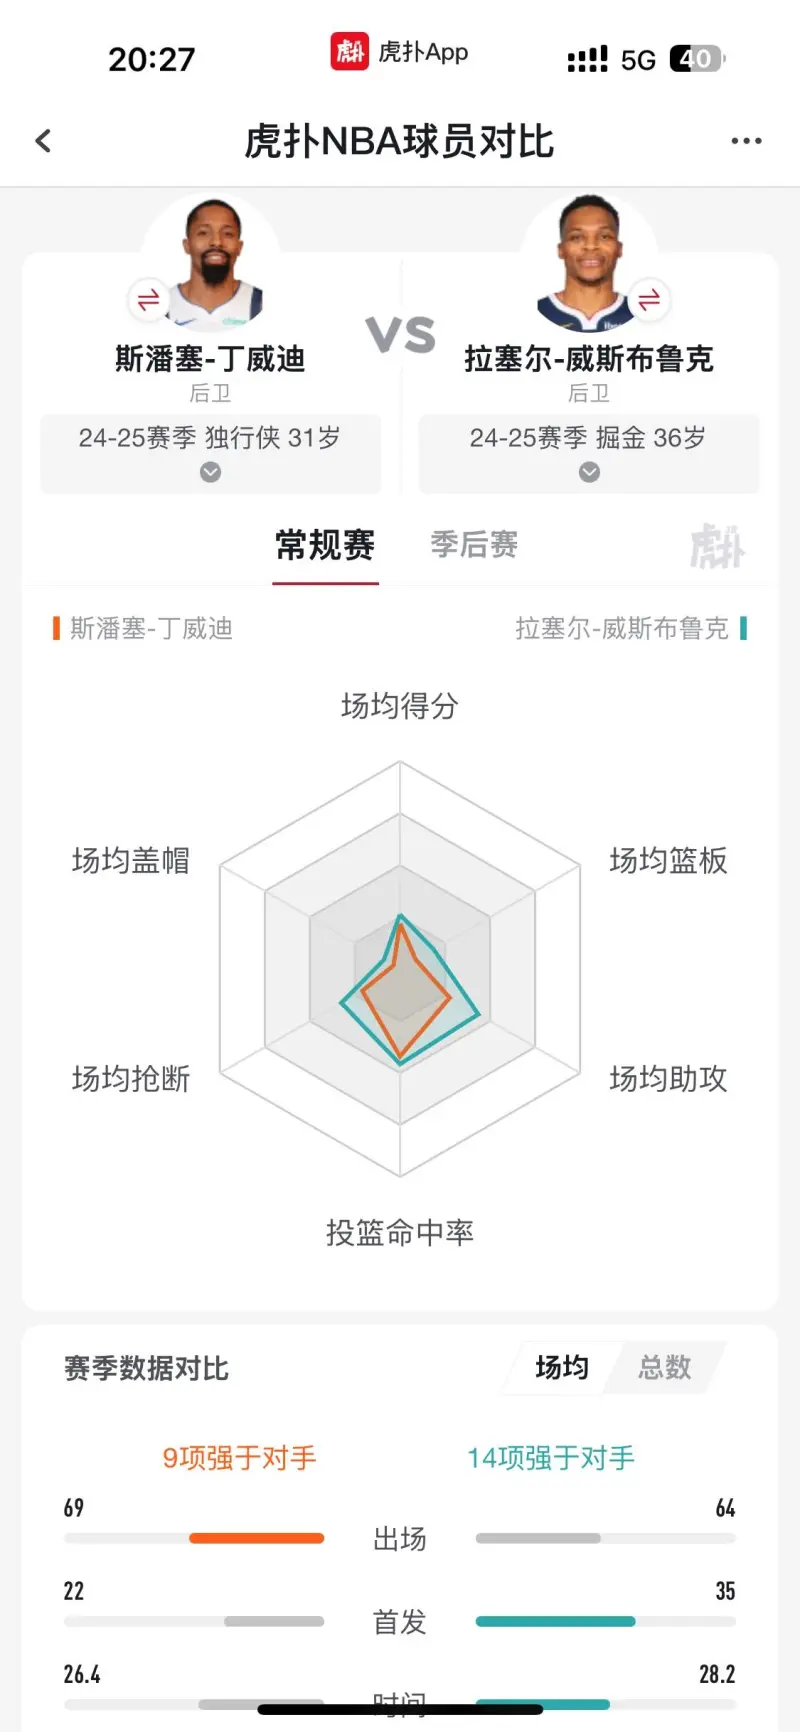Image resolution: width=800 pixels, height=1732 pixels.
Task: Tap the Hupu App logo icon
Action: pyautogui.click(x=350, y=52)
